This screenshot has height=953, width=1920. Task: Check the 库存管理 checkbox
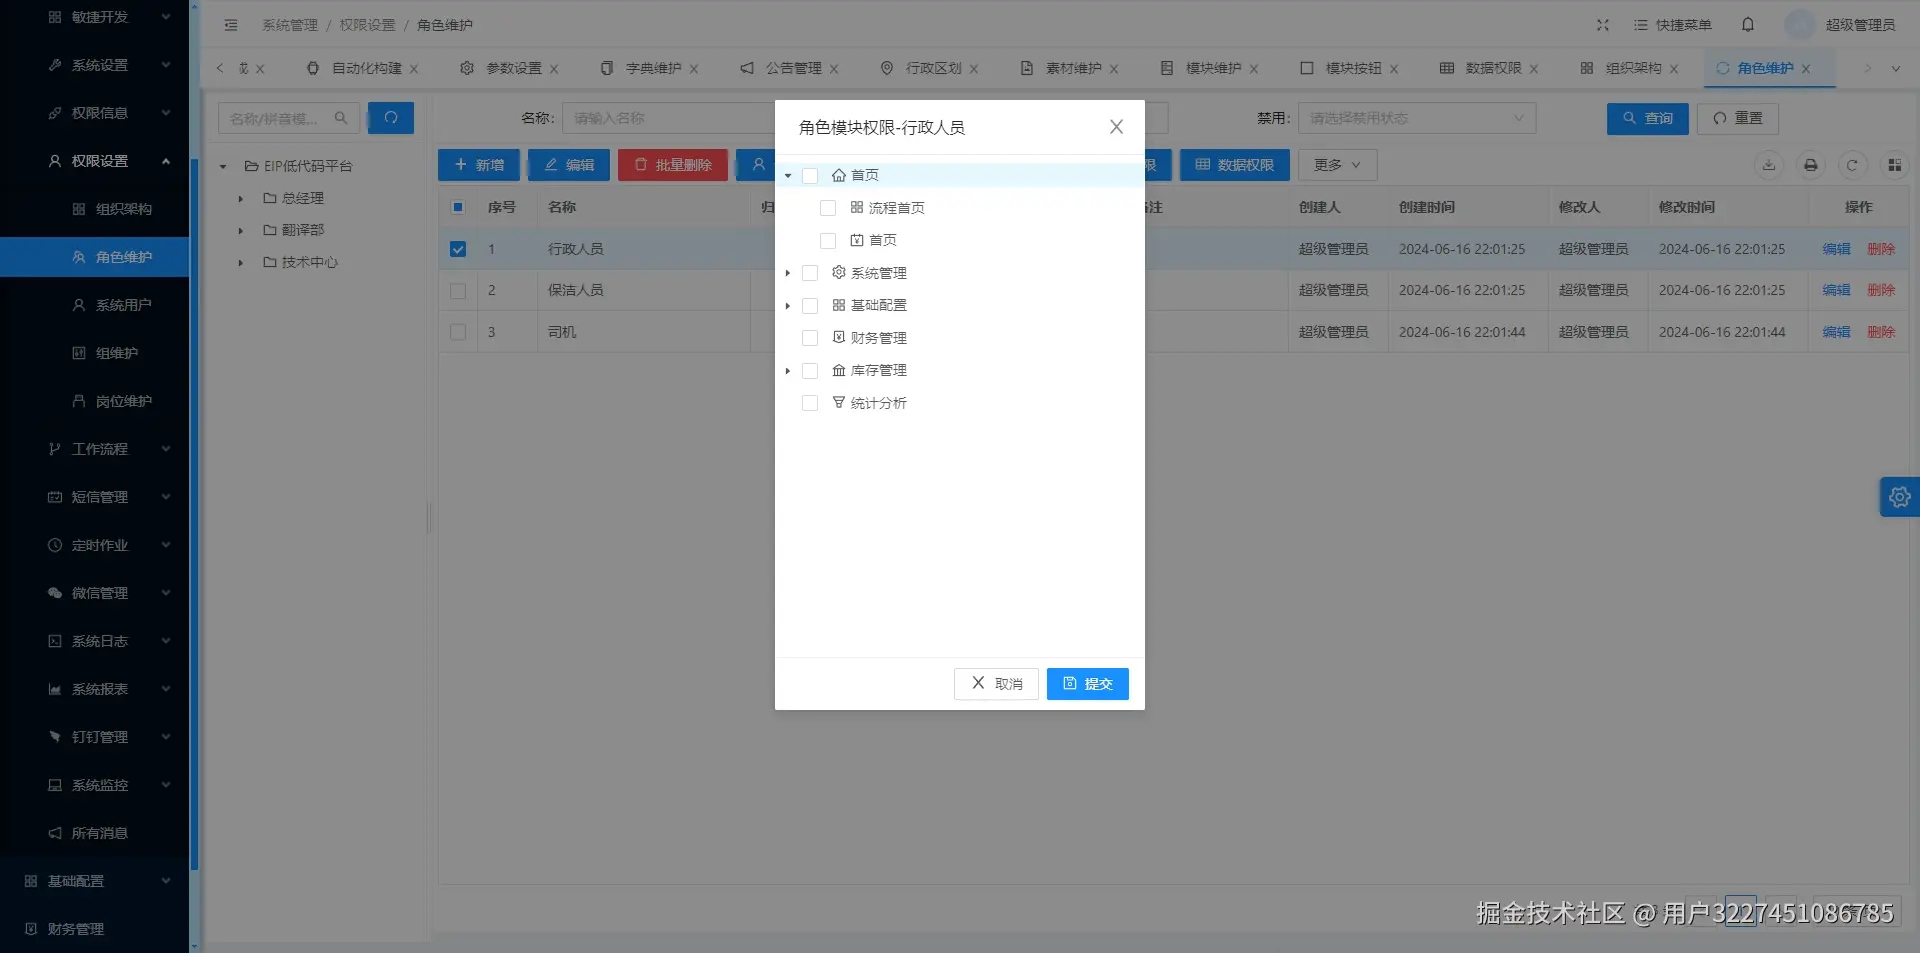point(810,371)
